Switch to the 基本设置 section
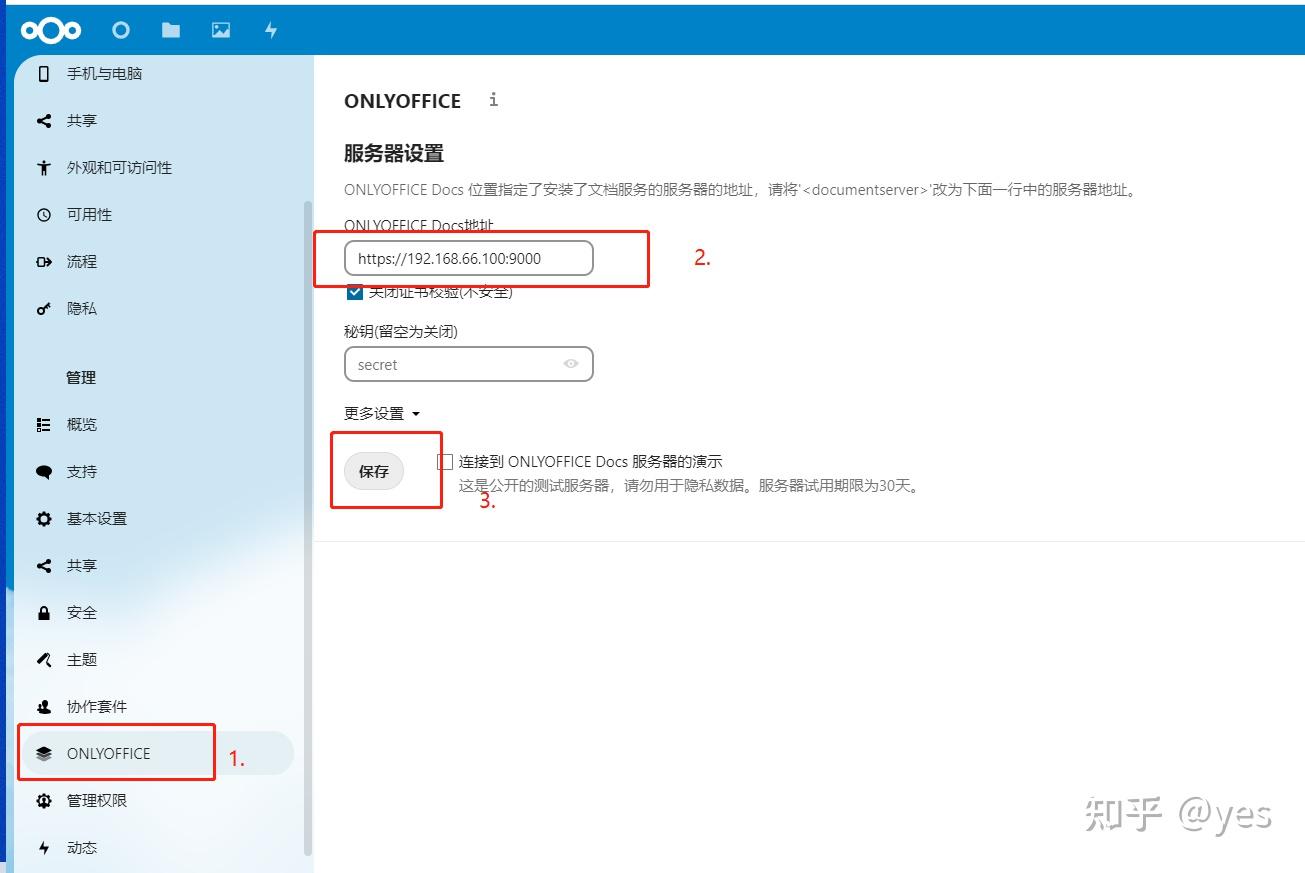 (95, 518)
